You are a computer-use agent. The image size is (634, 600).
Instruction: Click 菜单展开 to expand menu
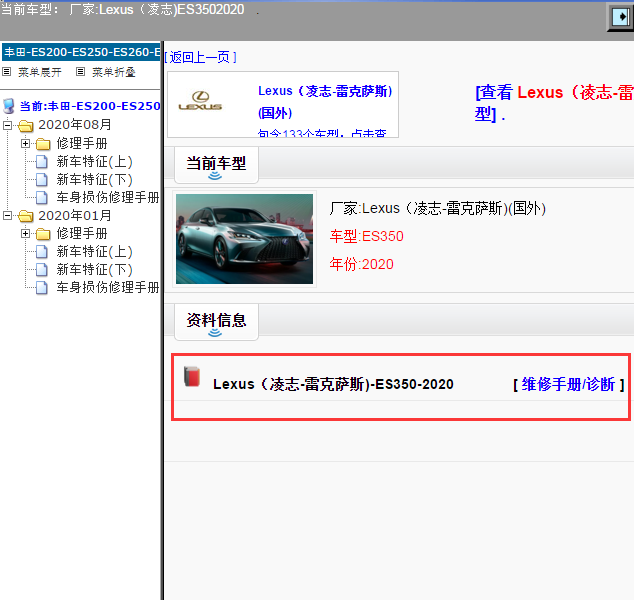tap(40, 72)
